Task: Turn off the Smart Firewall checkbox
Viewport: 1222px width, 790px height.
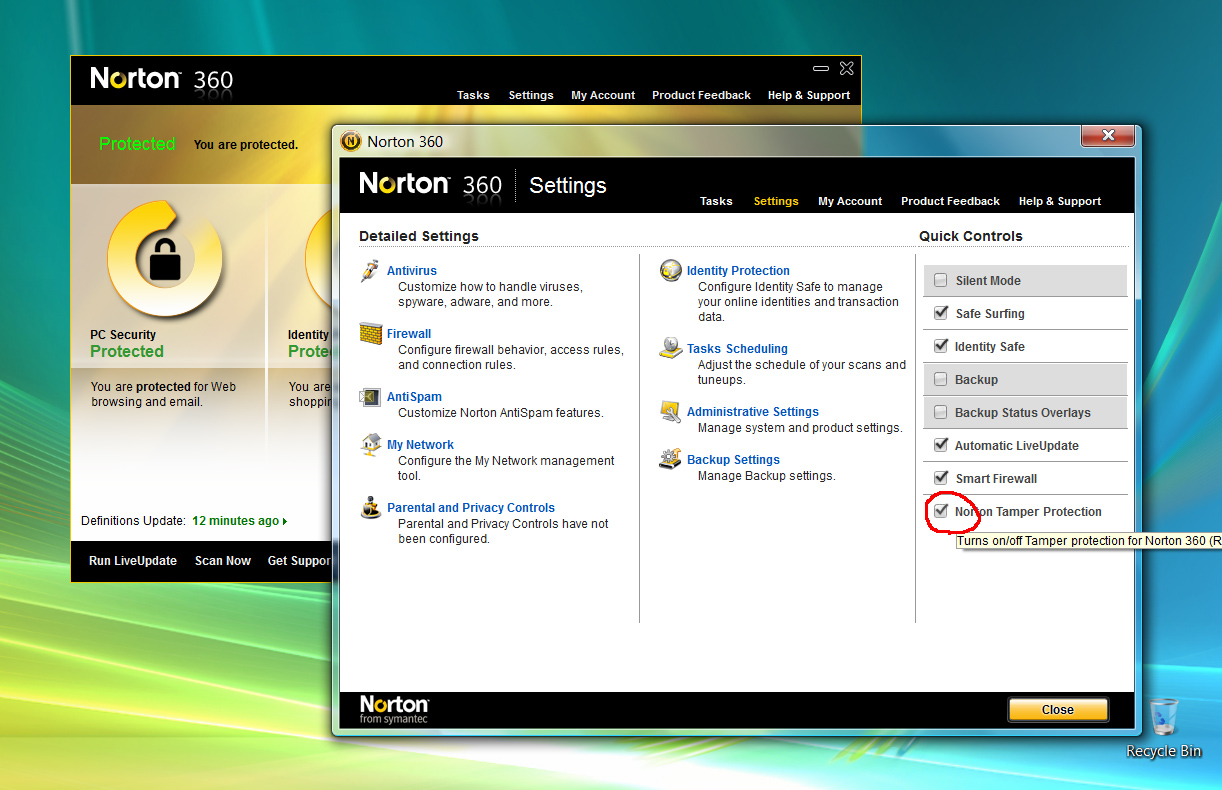Action: click(940, 478)
